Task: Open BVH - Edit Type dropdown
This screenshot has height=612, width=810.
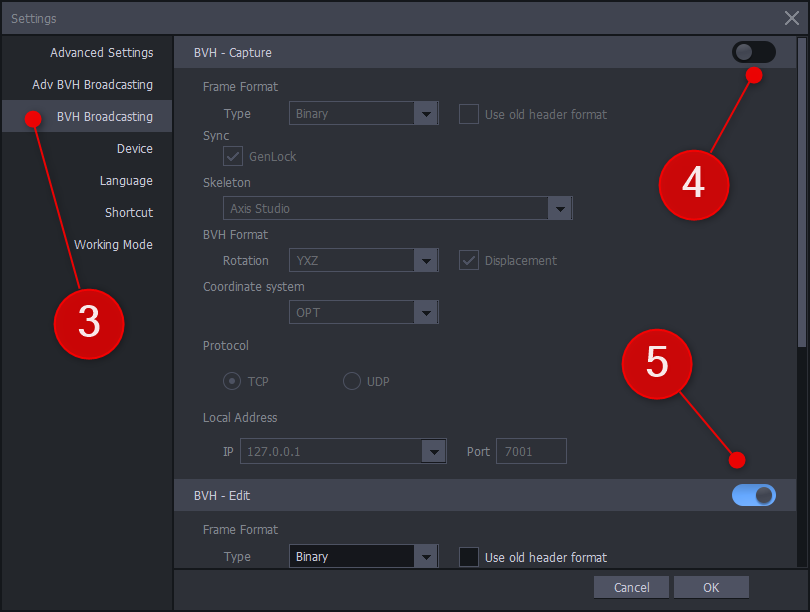Action: [364, 556]
